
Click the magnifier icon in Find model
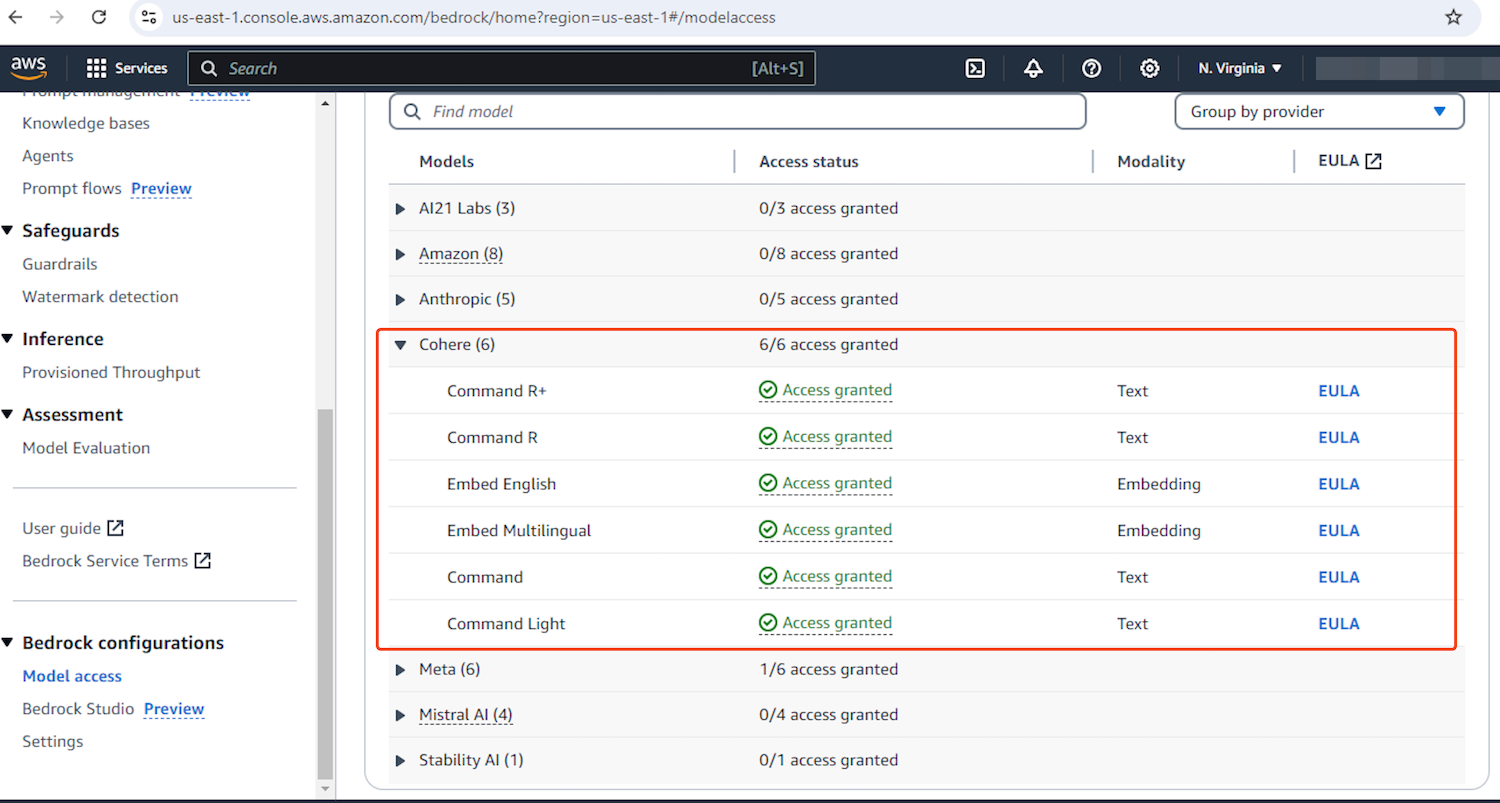click(412, 111)
